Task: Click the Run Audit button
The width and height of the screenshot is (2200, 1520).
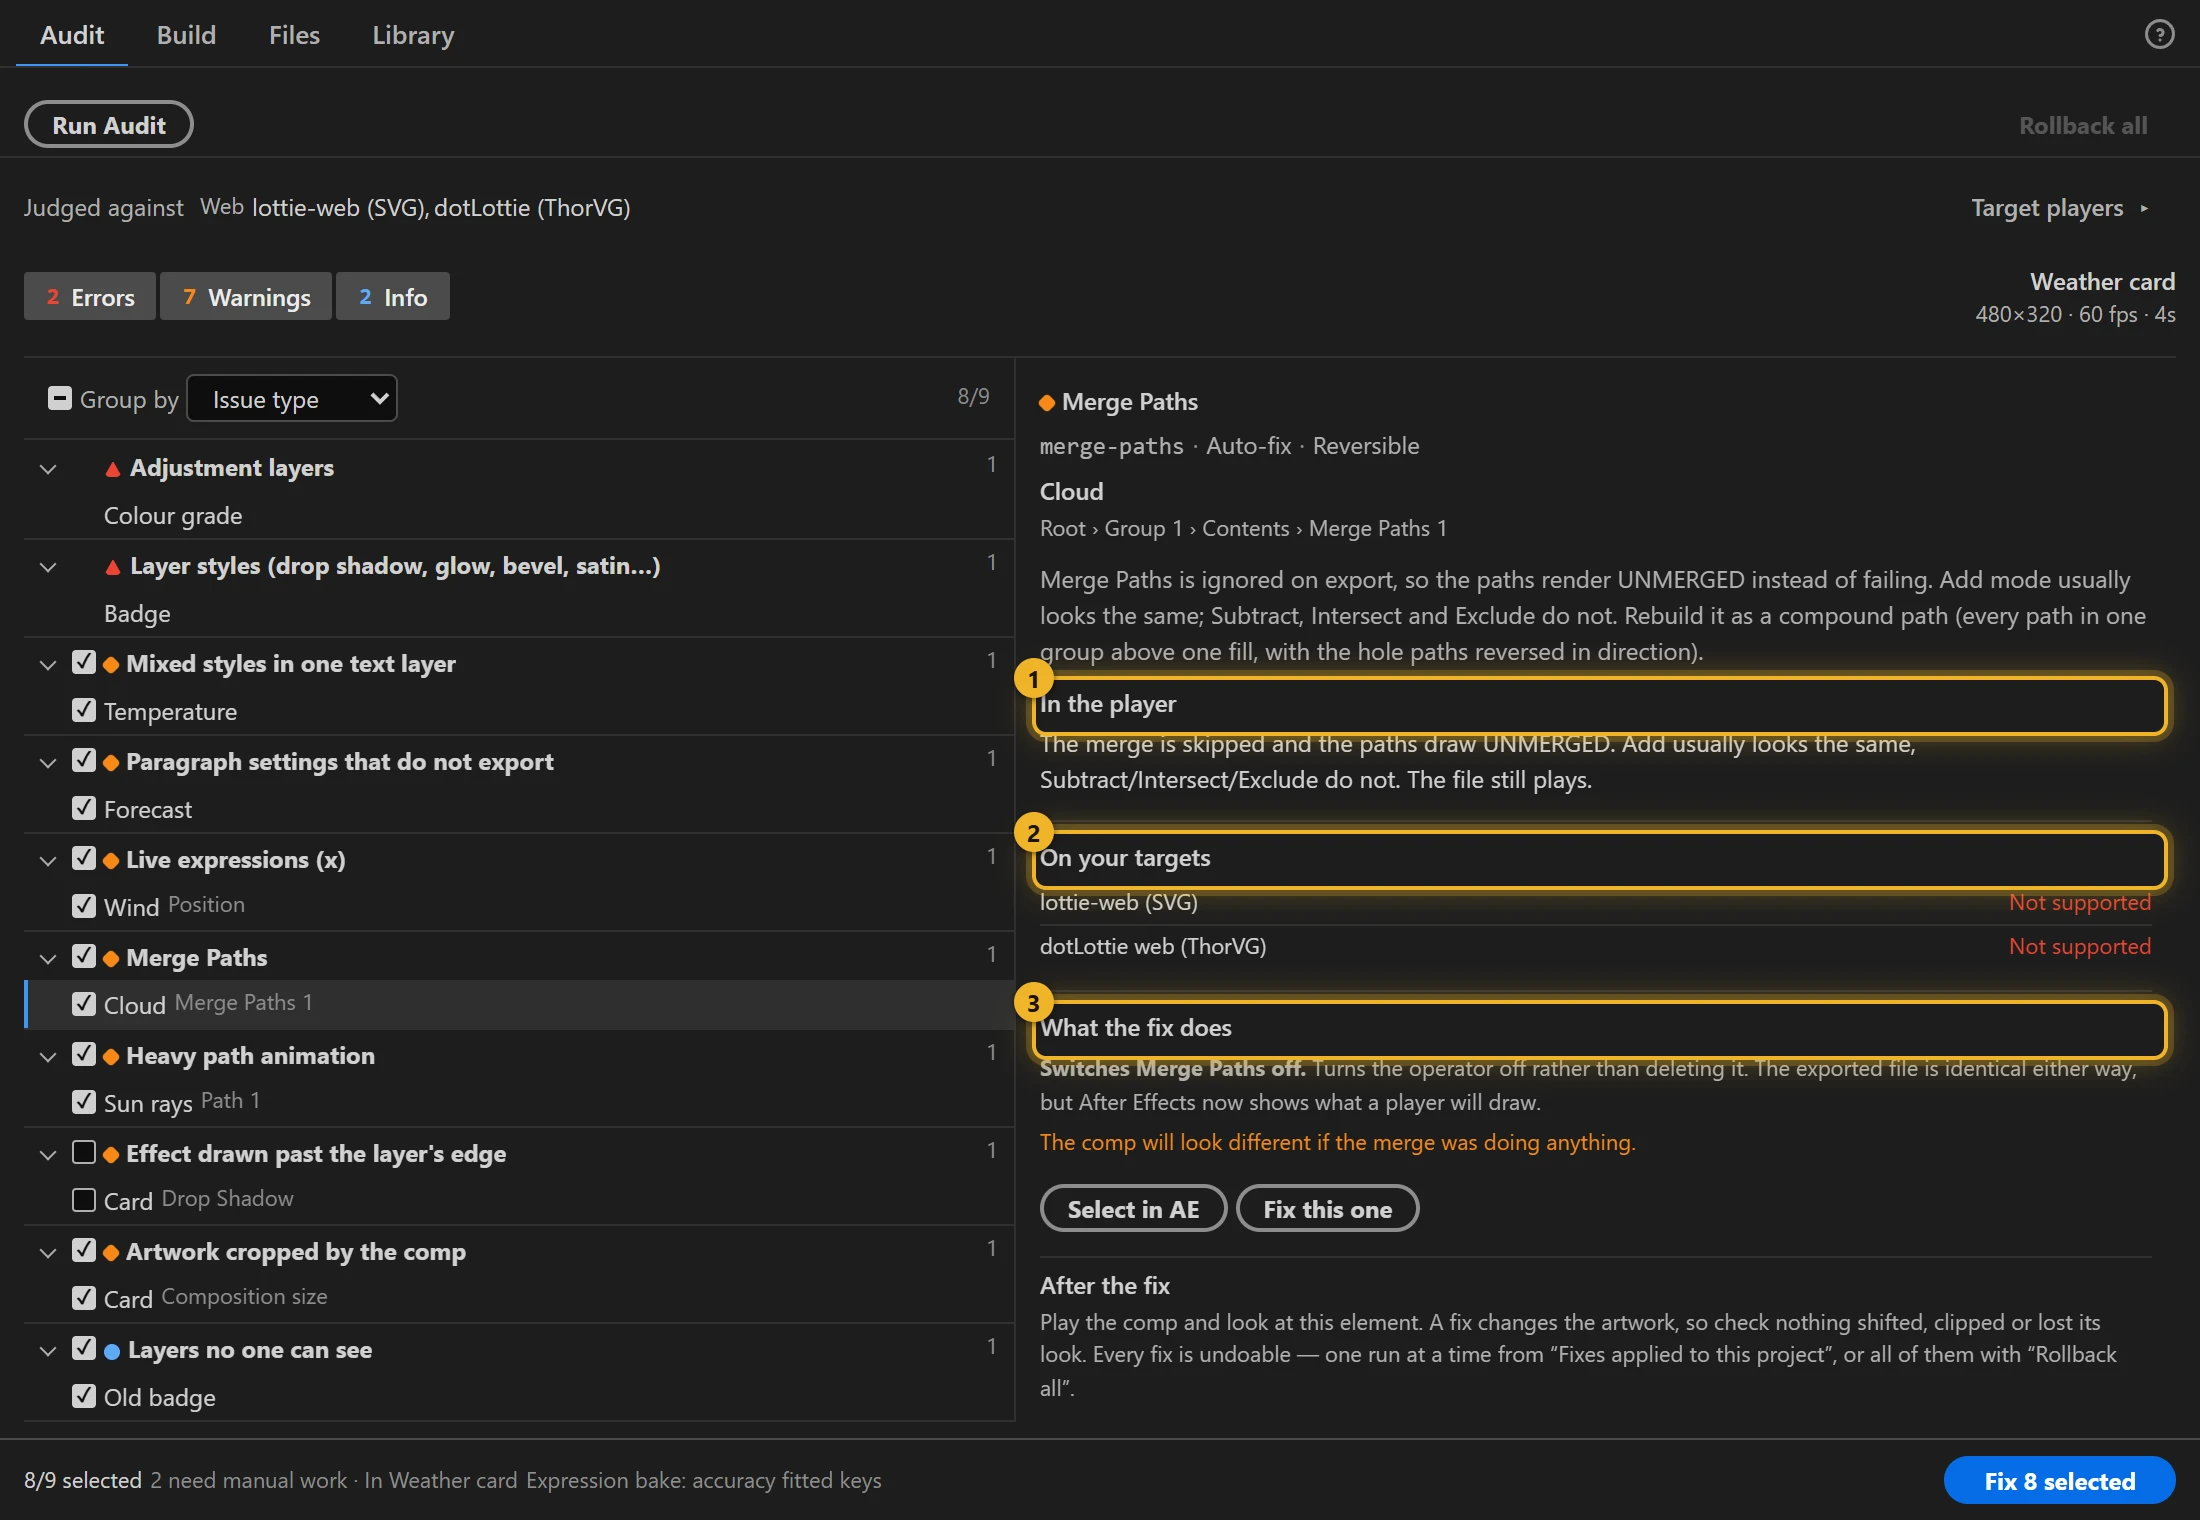Action: 109,125
